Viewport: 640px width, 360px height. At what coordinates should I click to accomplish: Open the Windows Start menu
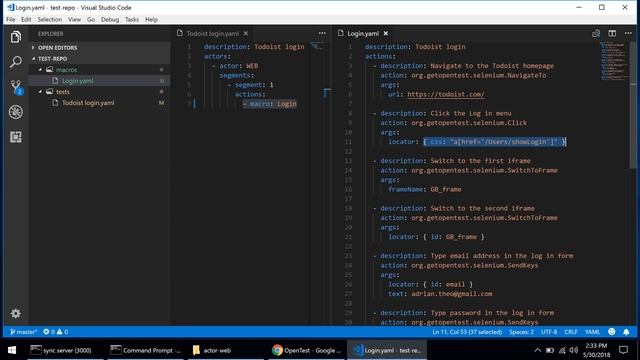point(12,350)
